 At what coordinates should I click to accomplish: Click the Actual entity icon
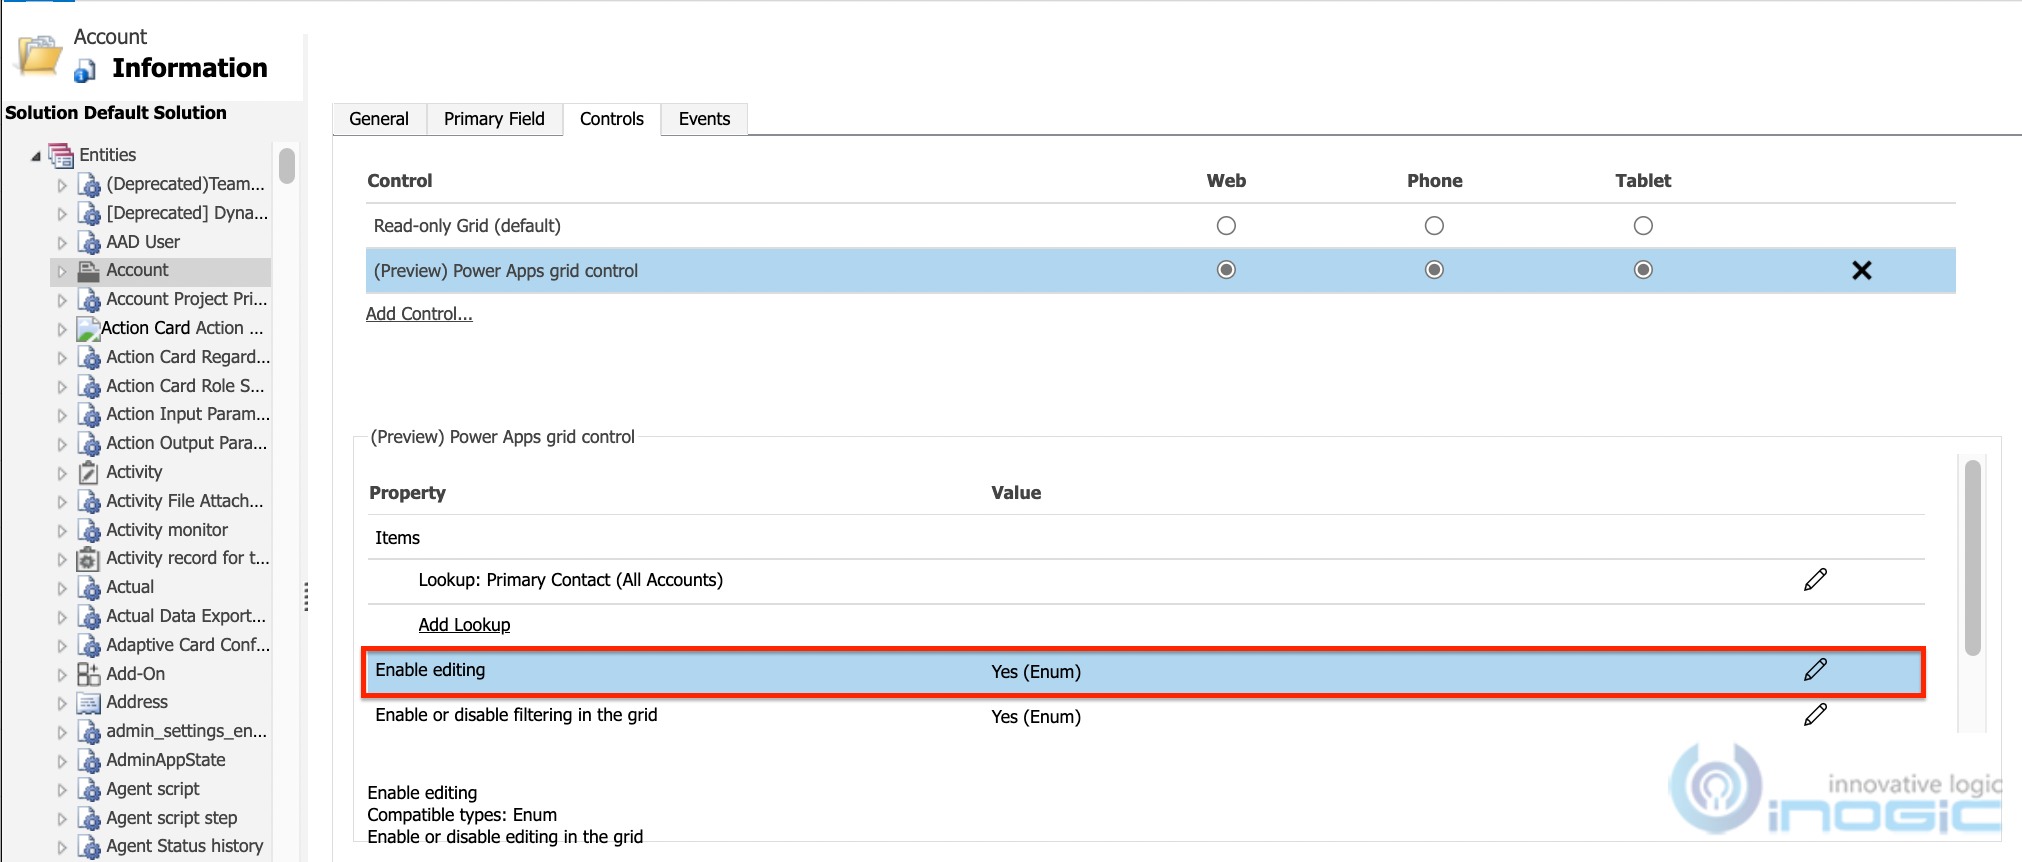[89, 587]
